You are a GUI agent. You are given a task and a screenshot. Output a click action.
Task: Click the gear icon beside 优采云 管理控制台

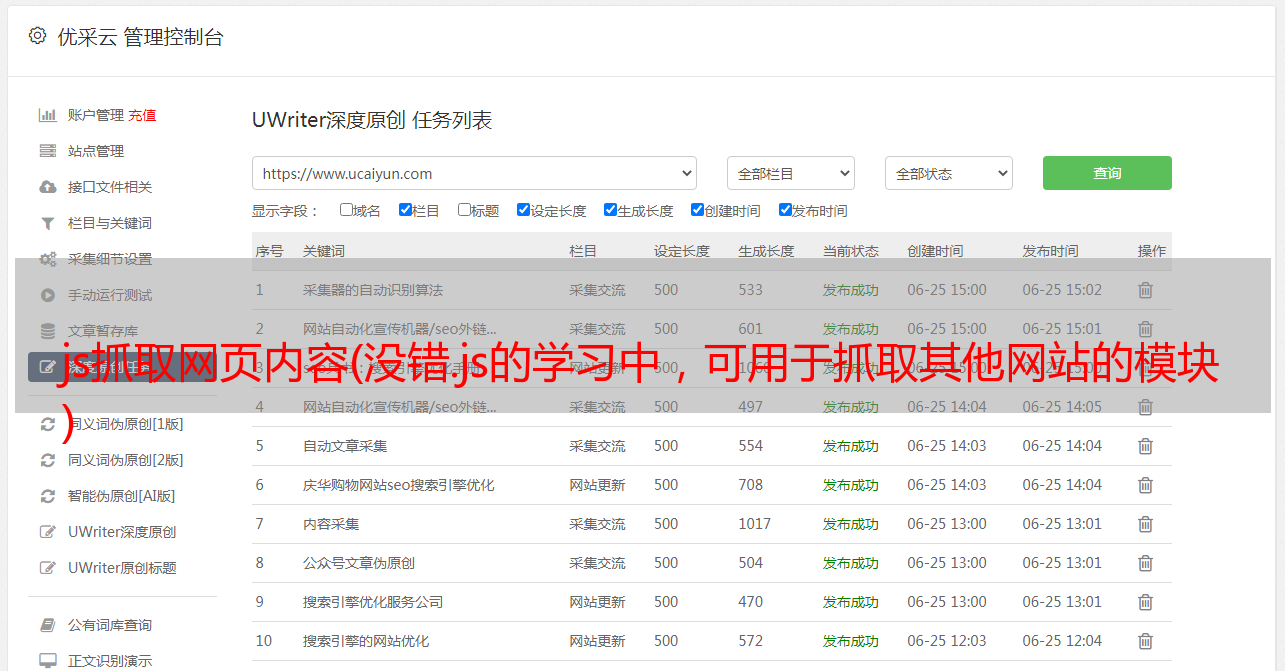coord(37,36)
